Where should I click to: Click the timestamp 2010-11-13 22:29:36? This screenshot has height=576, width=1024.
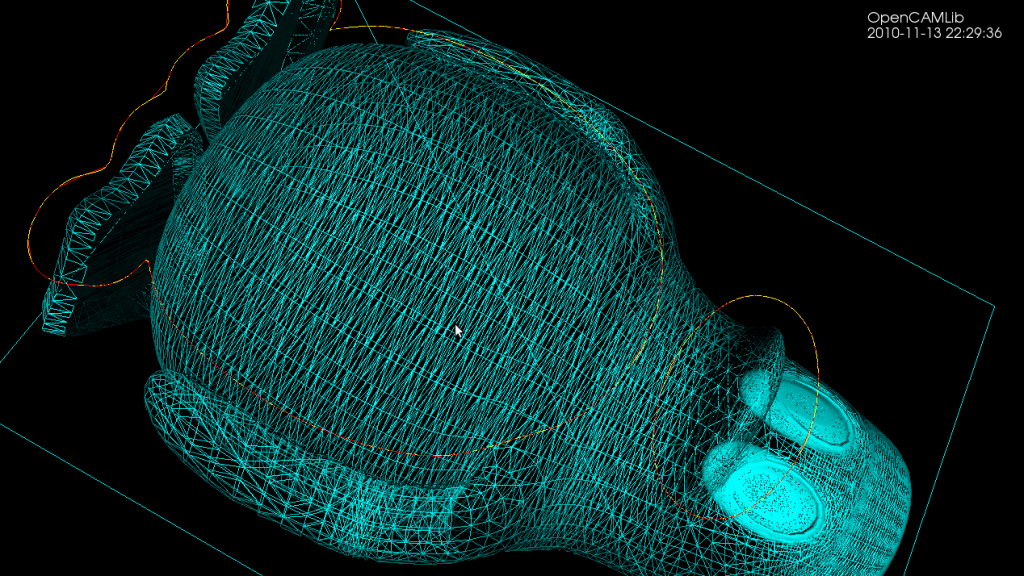tap(934, 33)
